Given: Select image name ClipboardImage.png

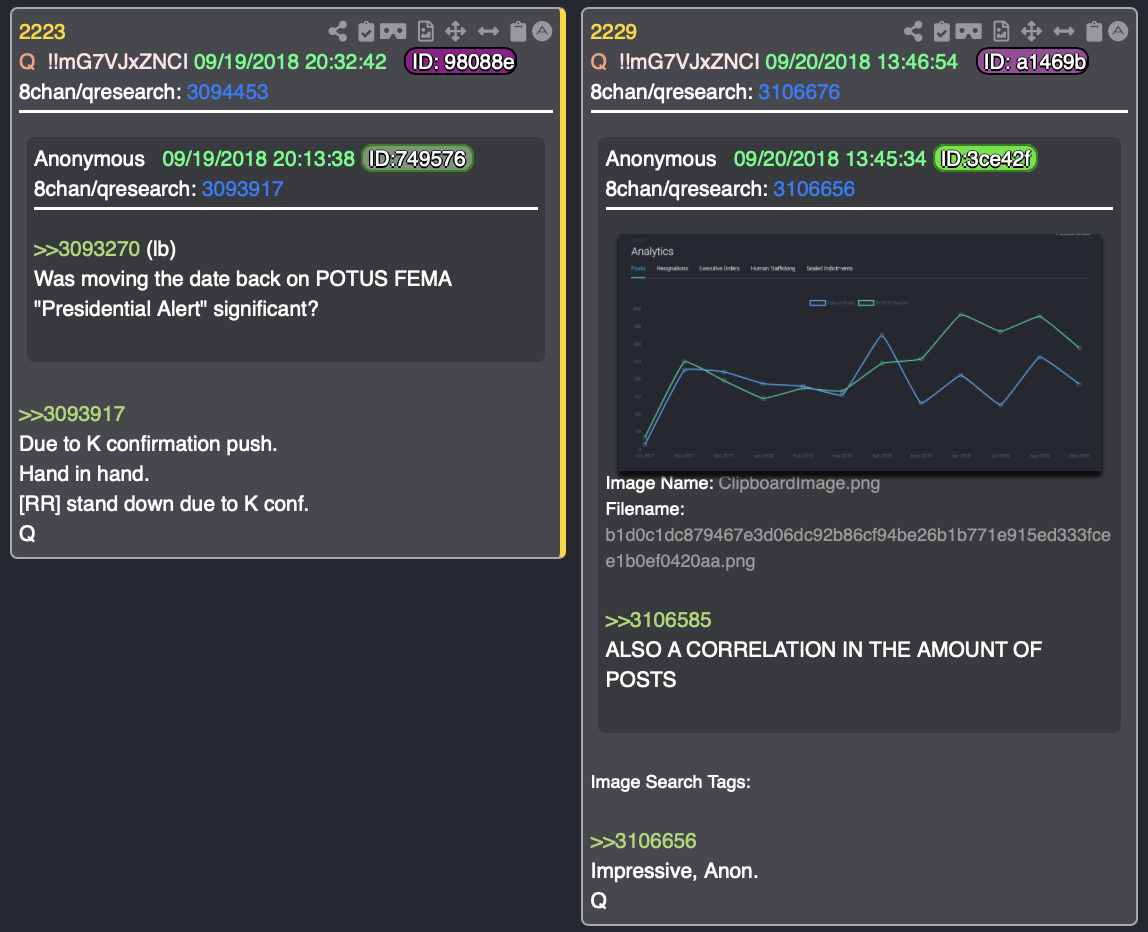Looking at the screenshot, I should pos(799,483).
